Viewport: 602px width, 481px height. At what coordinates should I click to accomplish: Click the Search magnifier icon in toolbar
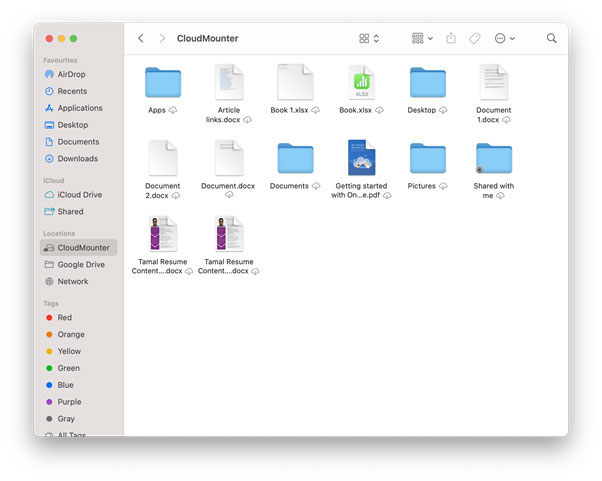click(x=551, y=39)
